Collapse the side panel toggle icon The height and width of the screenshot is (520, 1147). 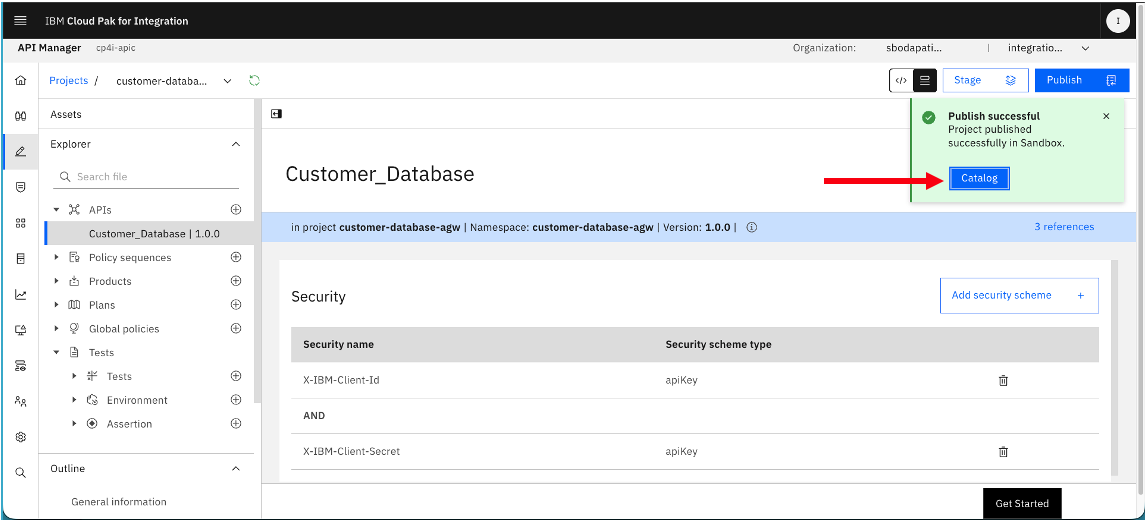(x=277, y=114)
